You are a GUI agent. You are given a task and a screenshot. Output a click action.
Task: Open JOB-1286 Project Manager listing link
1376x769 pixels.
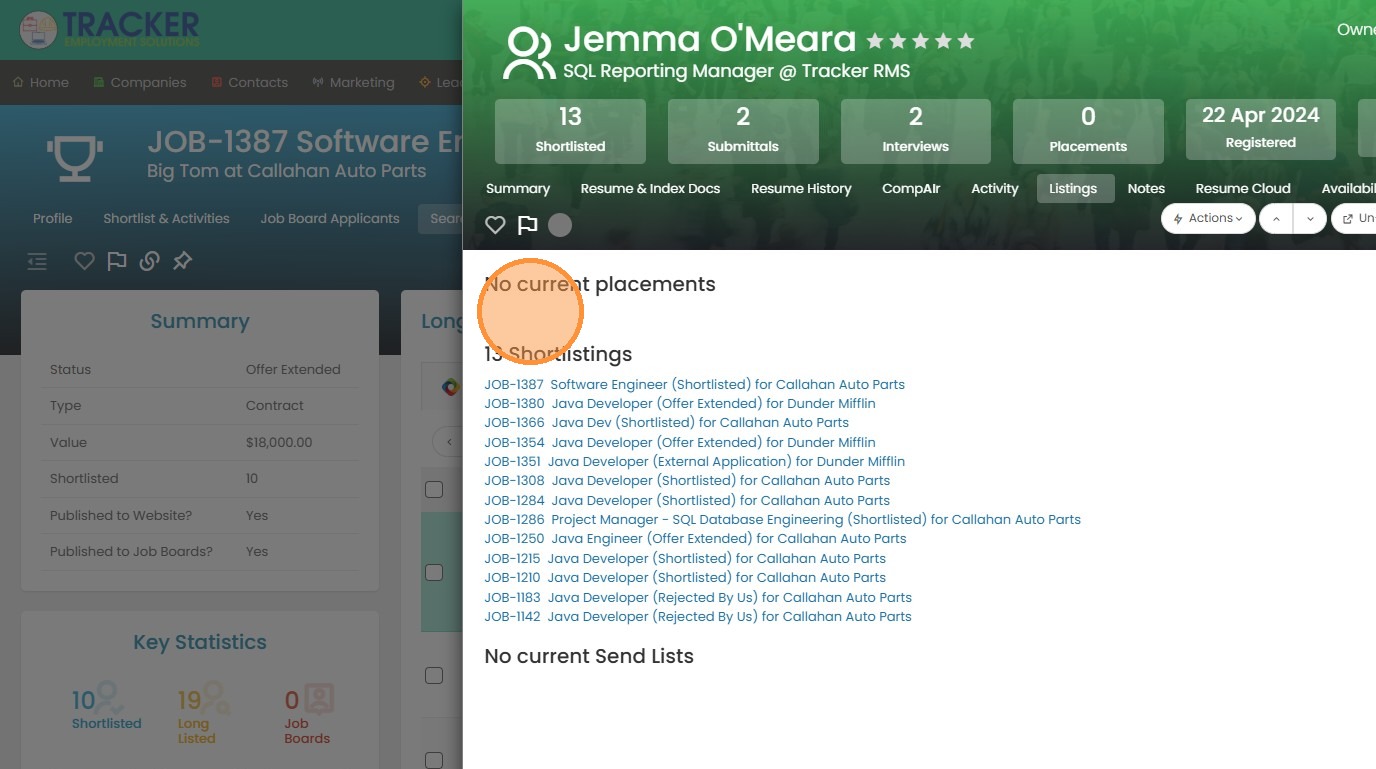(783, 519)
